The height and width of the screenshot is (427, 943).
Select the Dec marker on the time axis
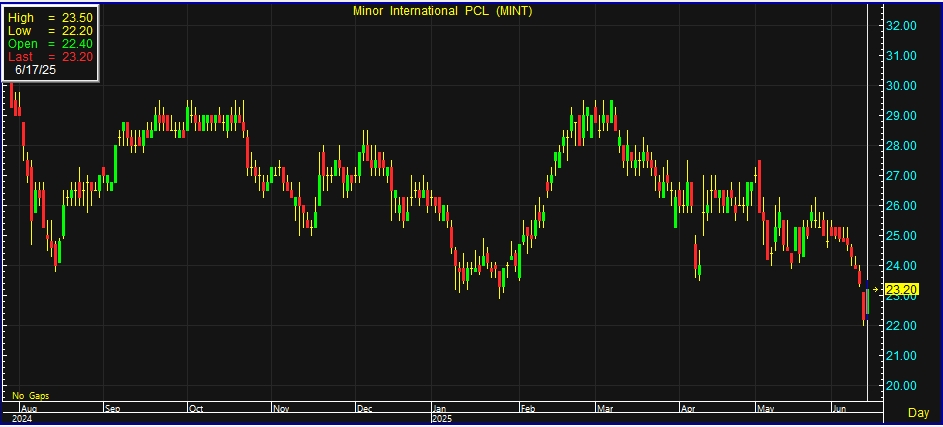[366, 409]
